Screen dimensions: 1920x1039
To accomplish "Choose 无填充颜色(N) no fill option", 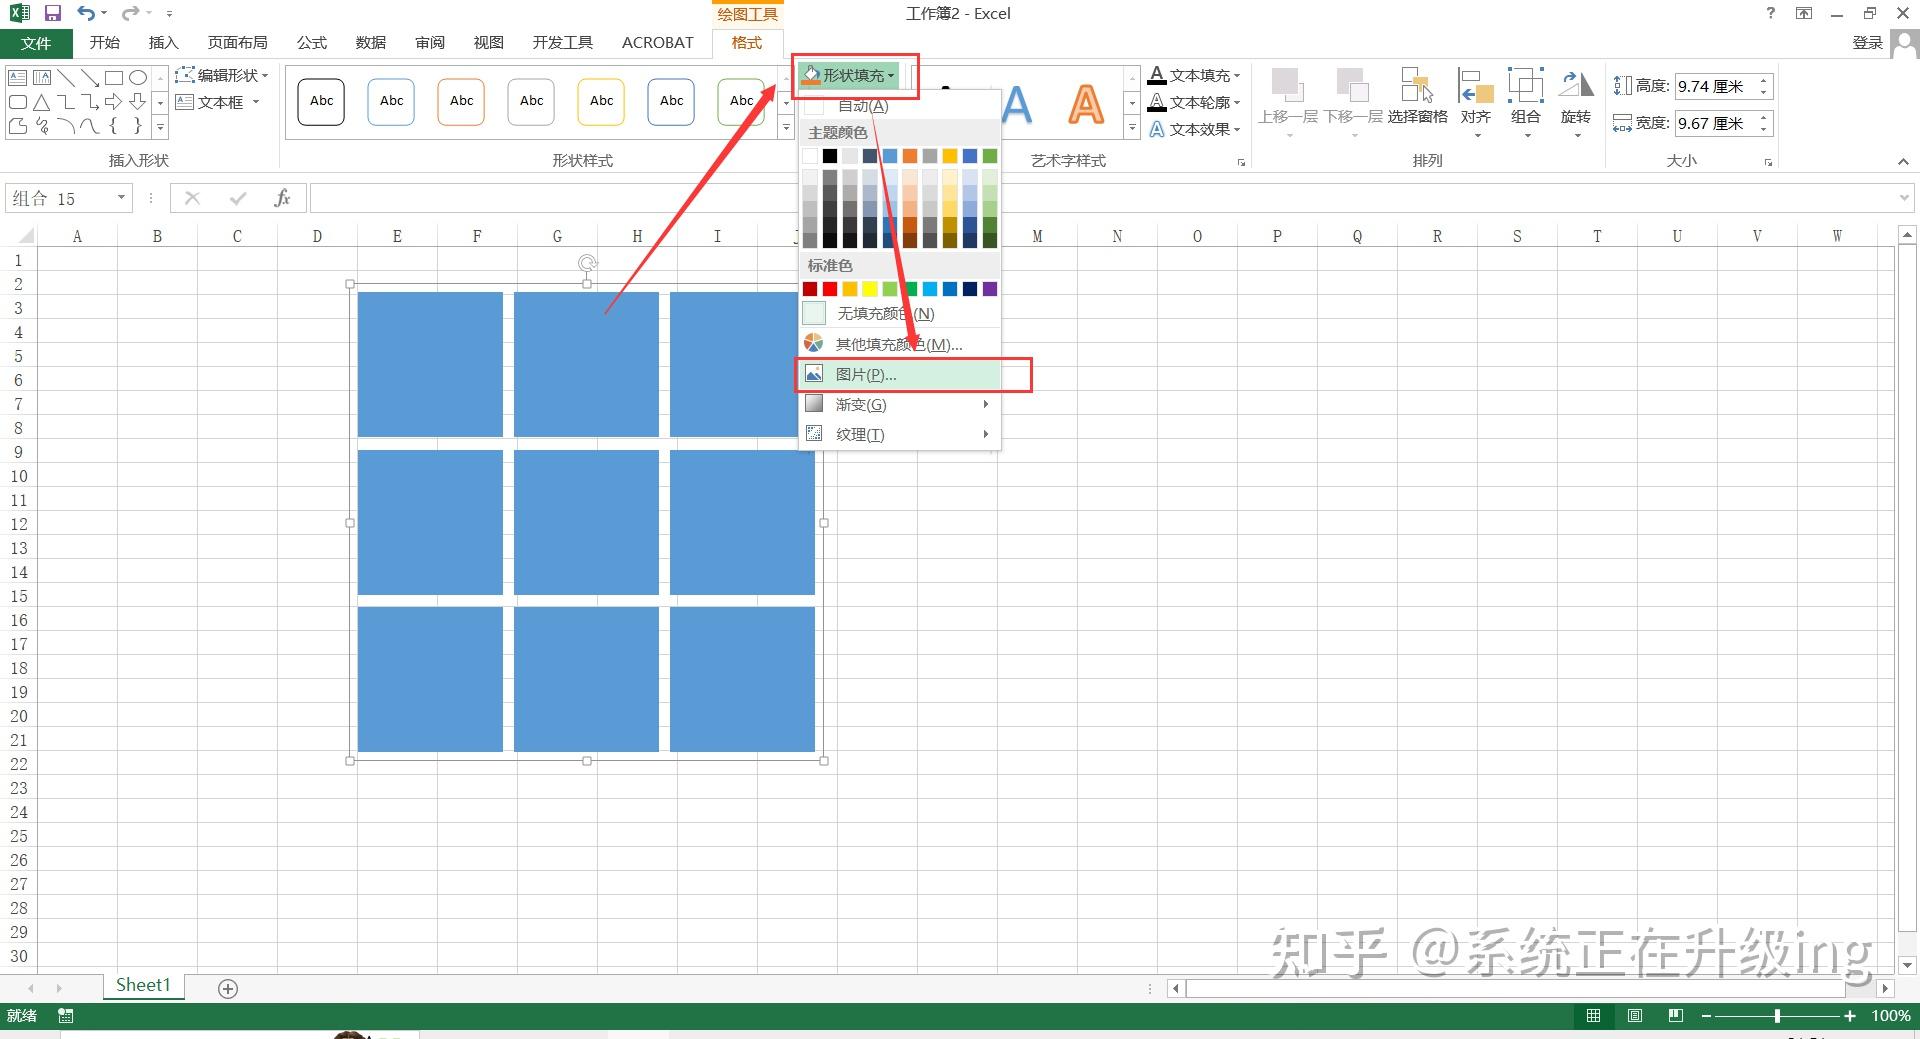I will [x=899, y=314].
